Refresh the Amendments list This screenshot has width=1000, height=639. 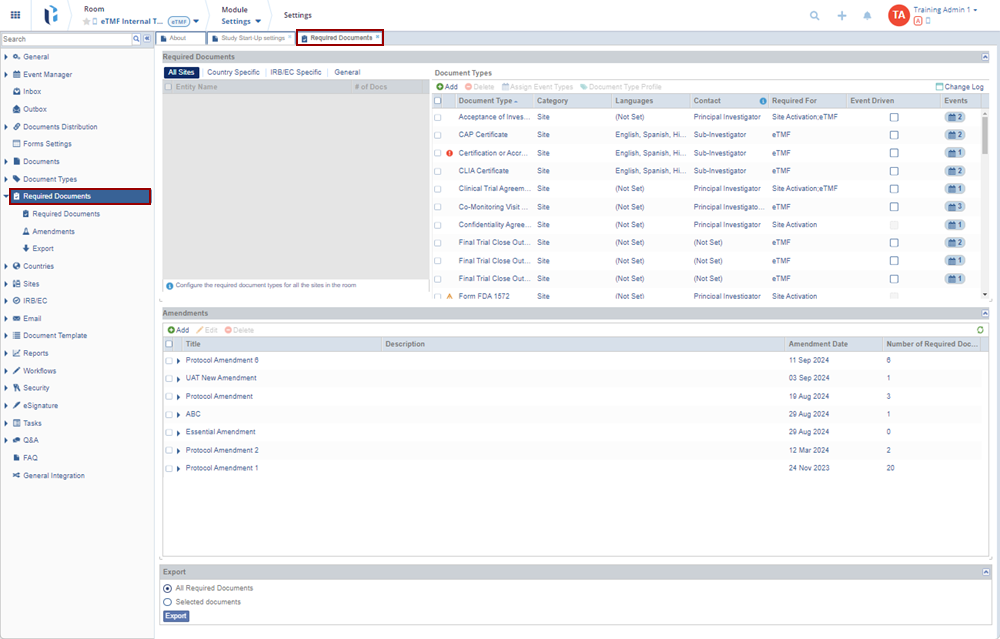[980, 330]
